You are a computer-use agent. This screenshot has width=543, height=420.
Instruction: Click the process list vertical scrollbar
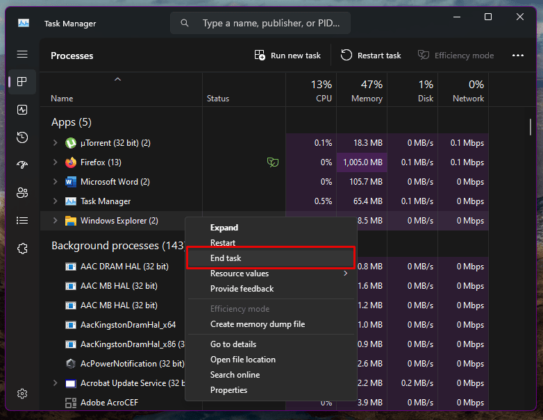[530, 127]
